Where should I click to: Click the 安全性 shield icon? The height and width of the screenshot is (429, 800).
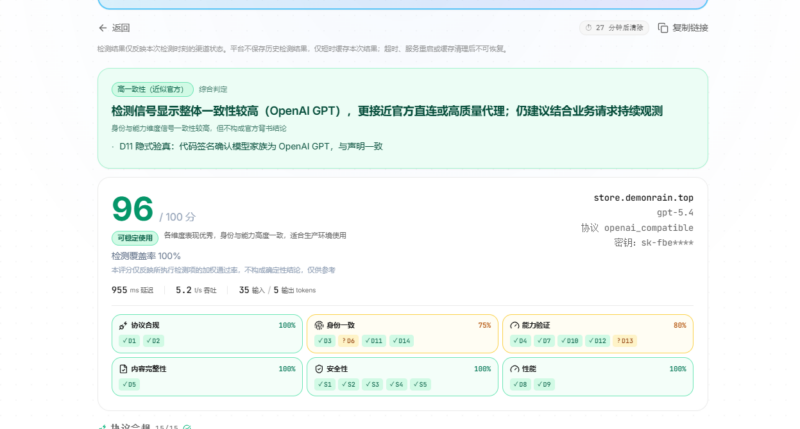(x=319, y=369)
